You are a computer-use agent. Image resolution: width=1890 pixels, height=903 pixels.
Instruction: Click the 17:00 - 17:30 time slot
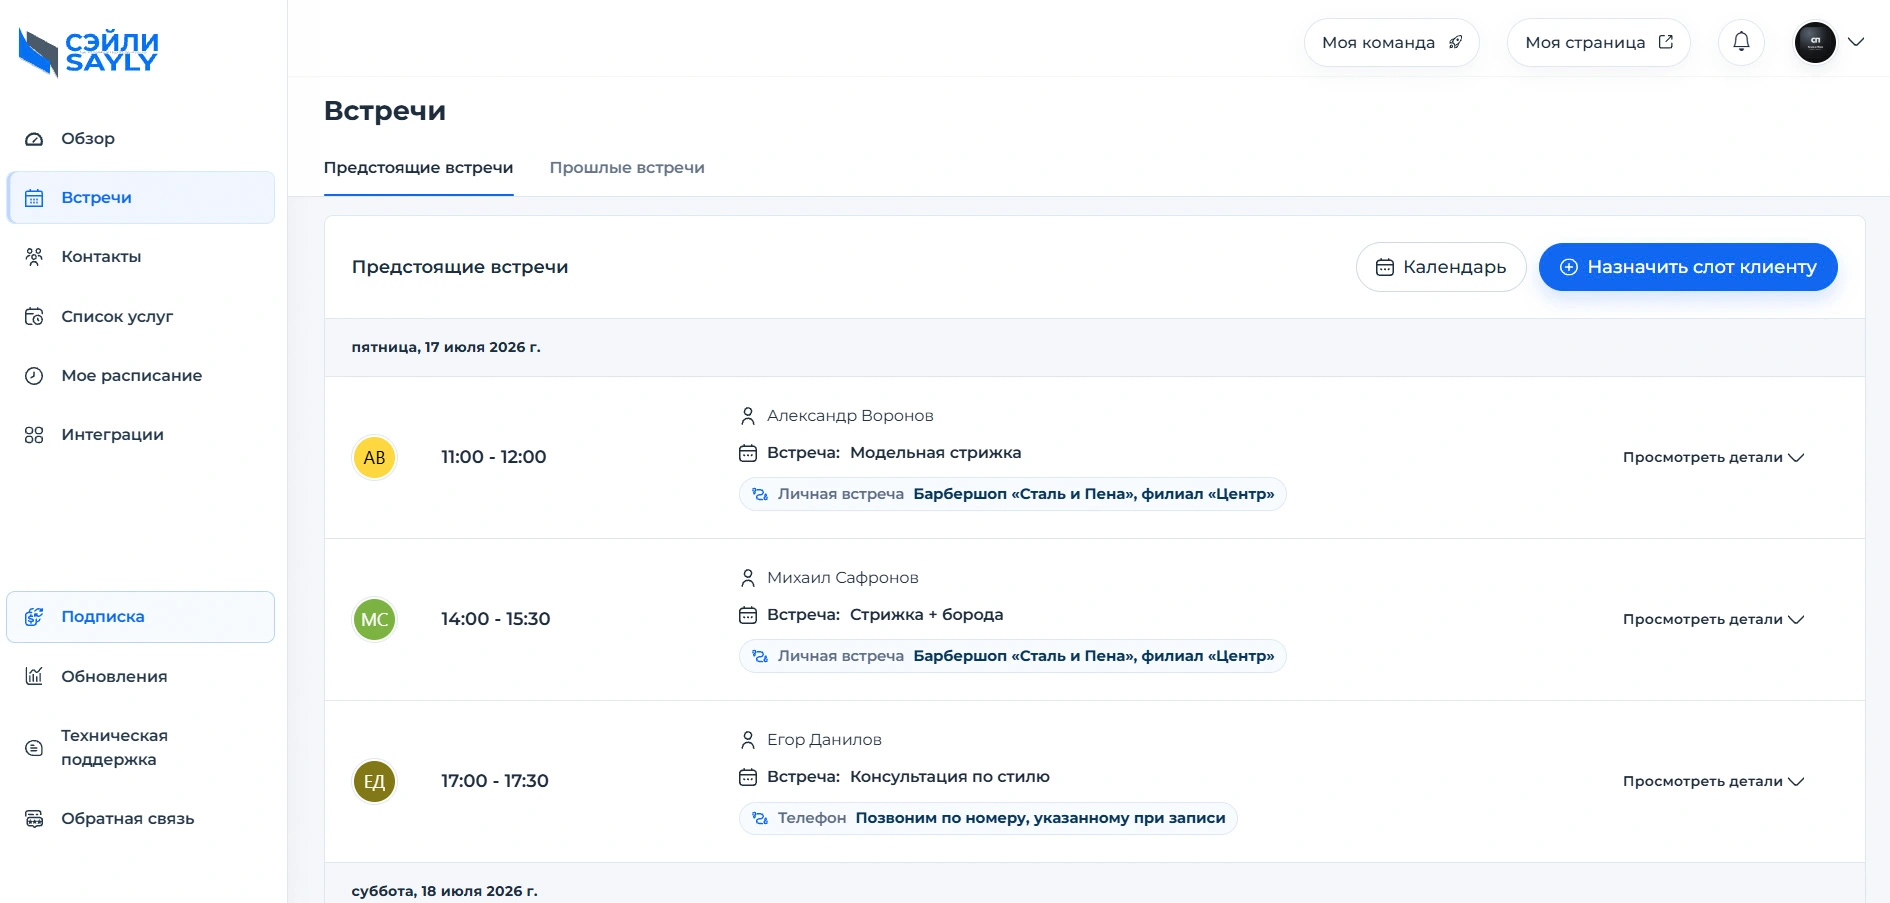[x=495, y=781]
